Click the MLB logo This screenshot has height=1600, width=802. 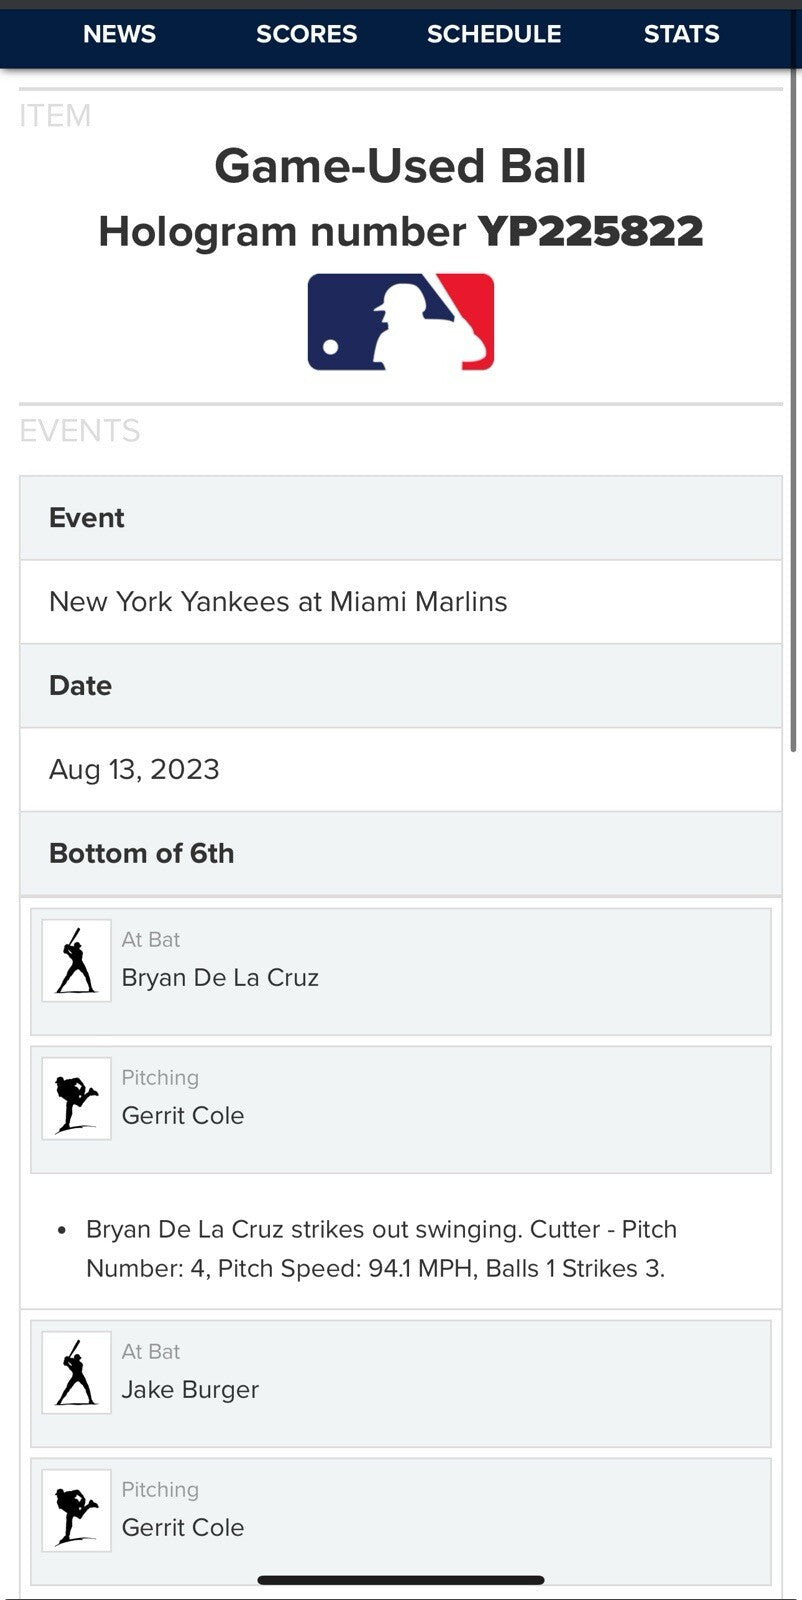pyautogui.click(x=400, y=322)
